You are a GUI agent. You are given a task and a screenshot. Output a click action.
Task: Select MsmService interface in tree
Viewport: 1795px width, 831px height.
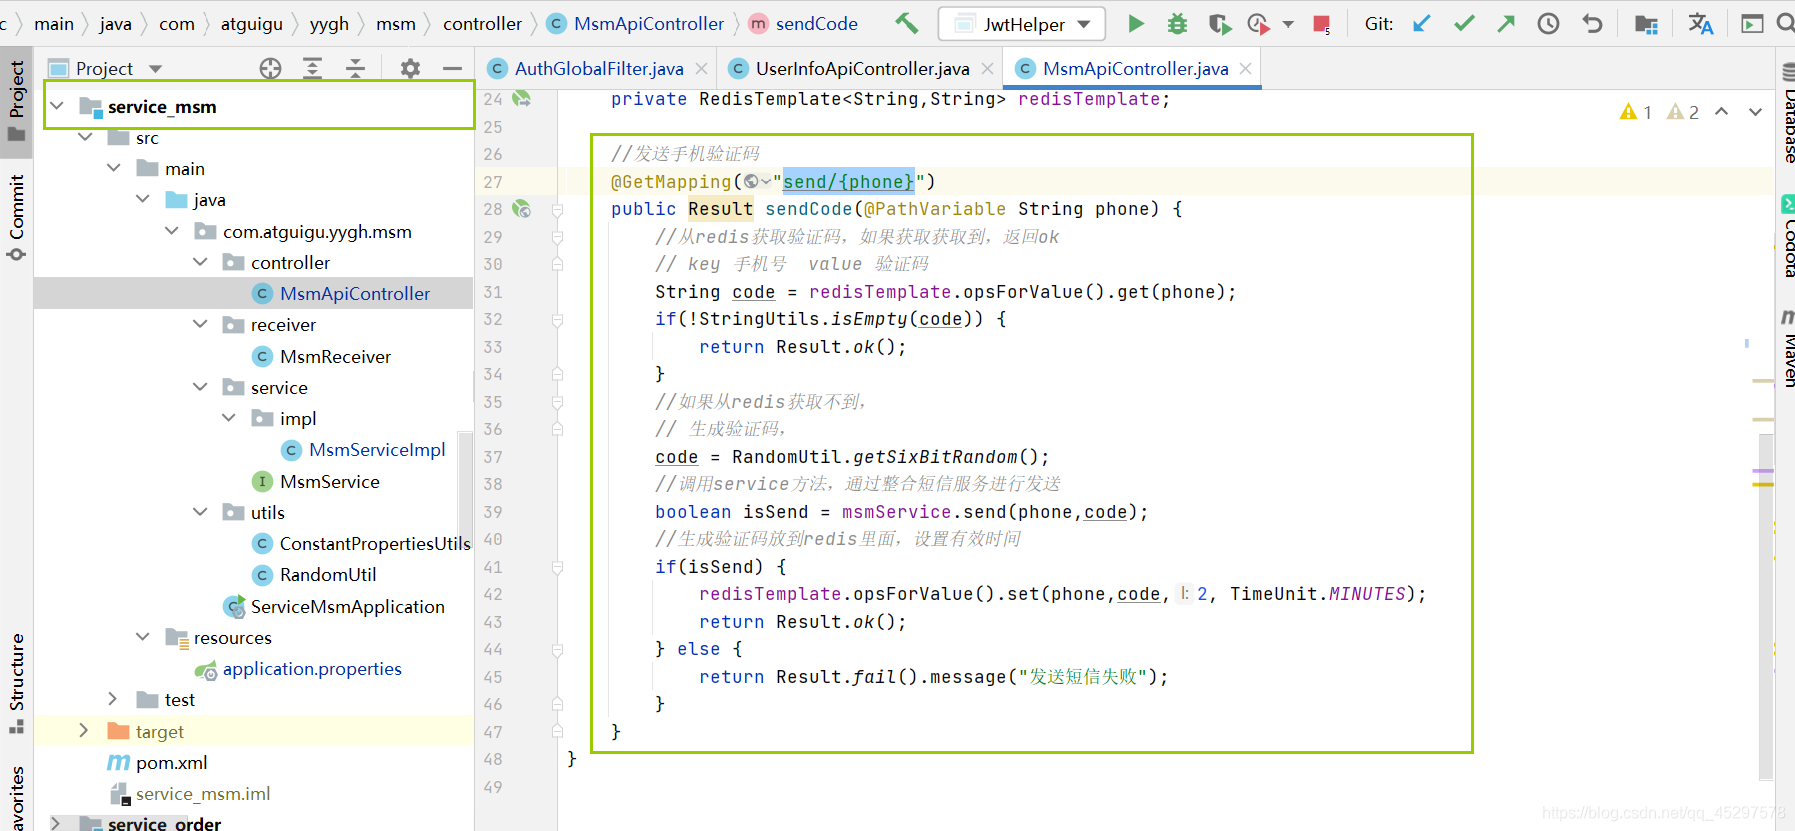[x=330, y=481]
